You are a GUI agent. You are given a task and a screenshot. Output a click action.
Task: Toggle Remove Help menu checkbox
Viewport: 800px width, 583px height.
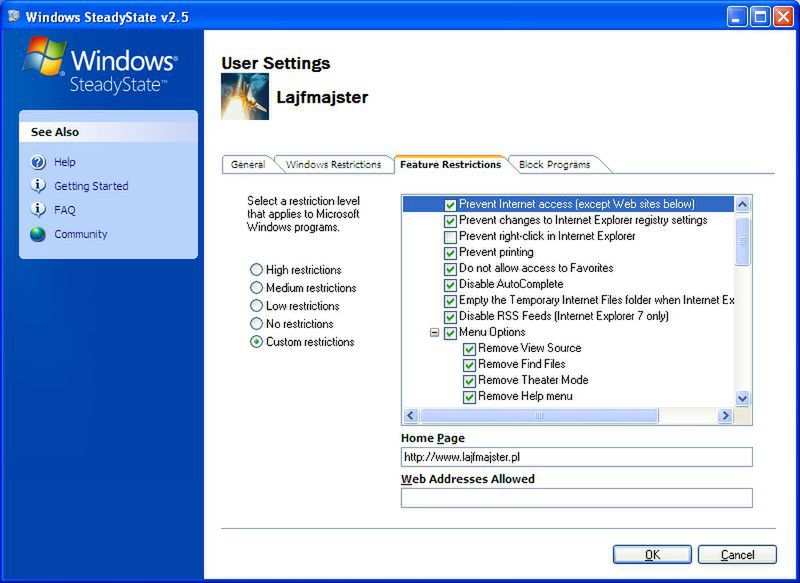pyautogui.click(x=469, y=397)
